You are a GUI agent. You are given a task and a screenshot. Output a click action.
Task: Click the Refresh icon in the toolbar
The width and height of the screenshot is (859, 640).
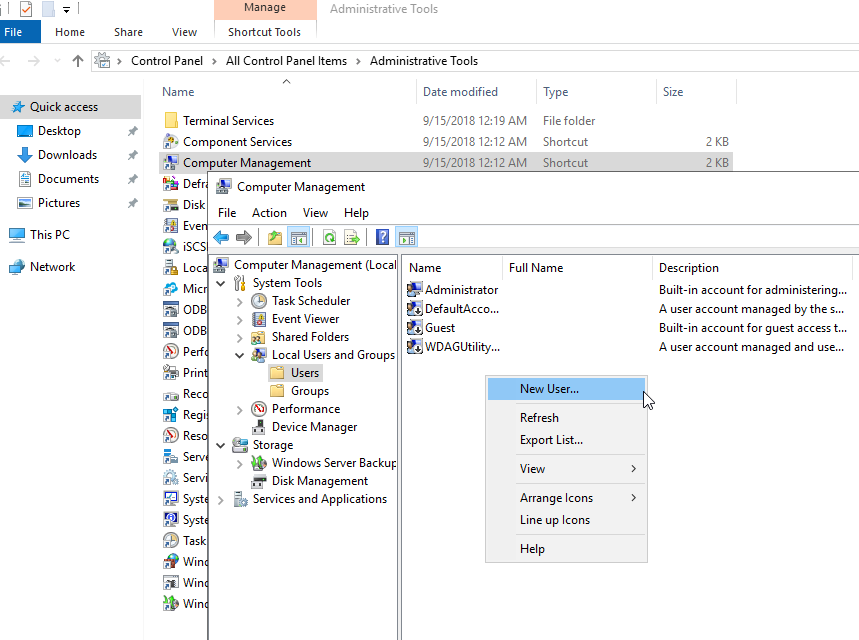(x=329, y=237)
